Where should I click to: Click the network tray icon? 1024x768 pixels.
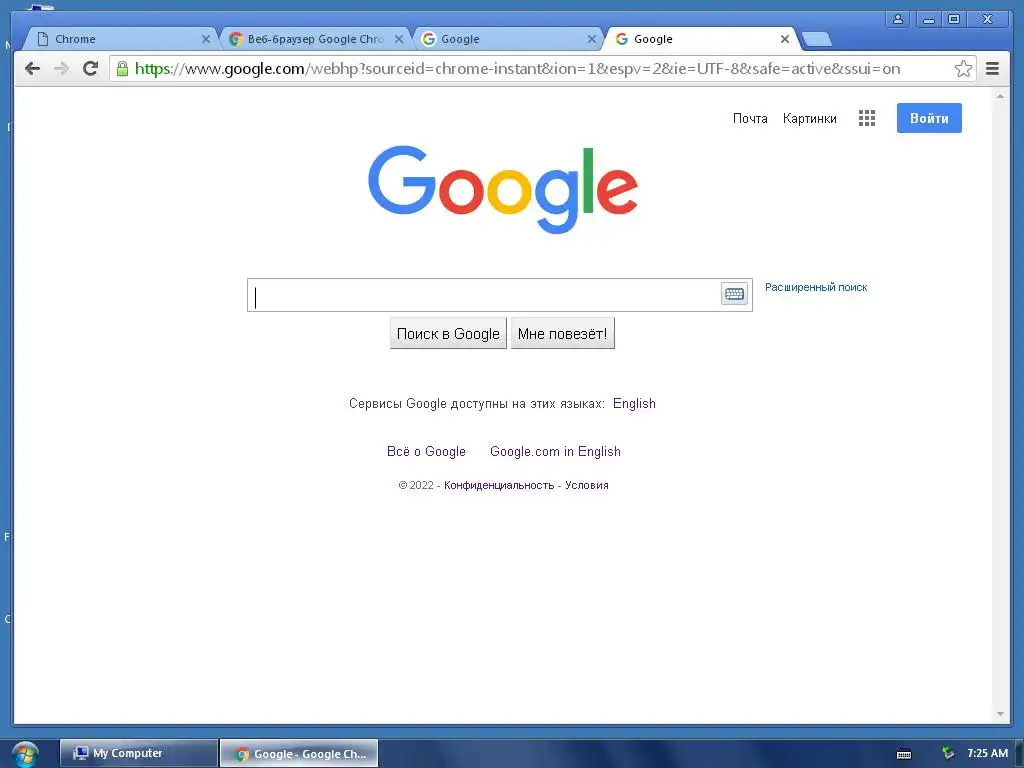[948, 753]
